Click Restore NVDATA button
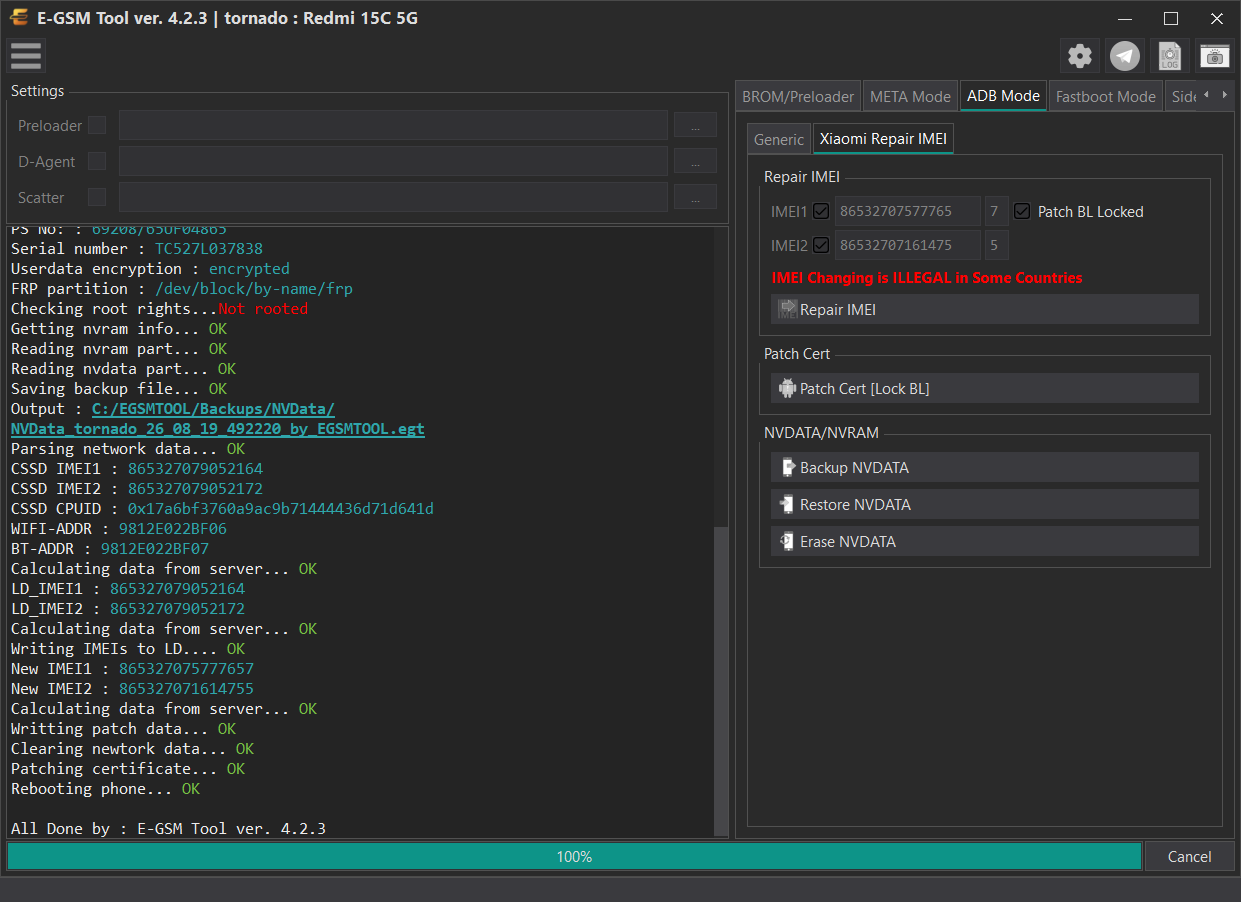 point(984,504)
